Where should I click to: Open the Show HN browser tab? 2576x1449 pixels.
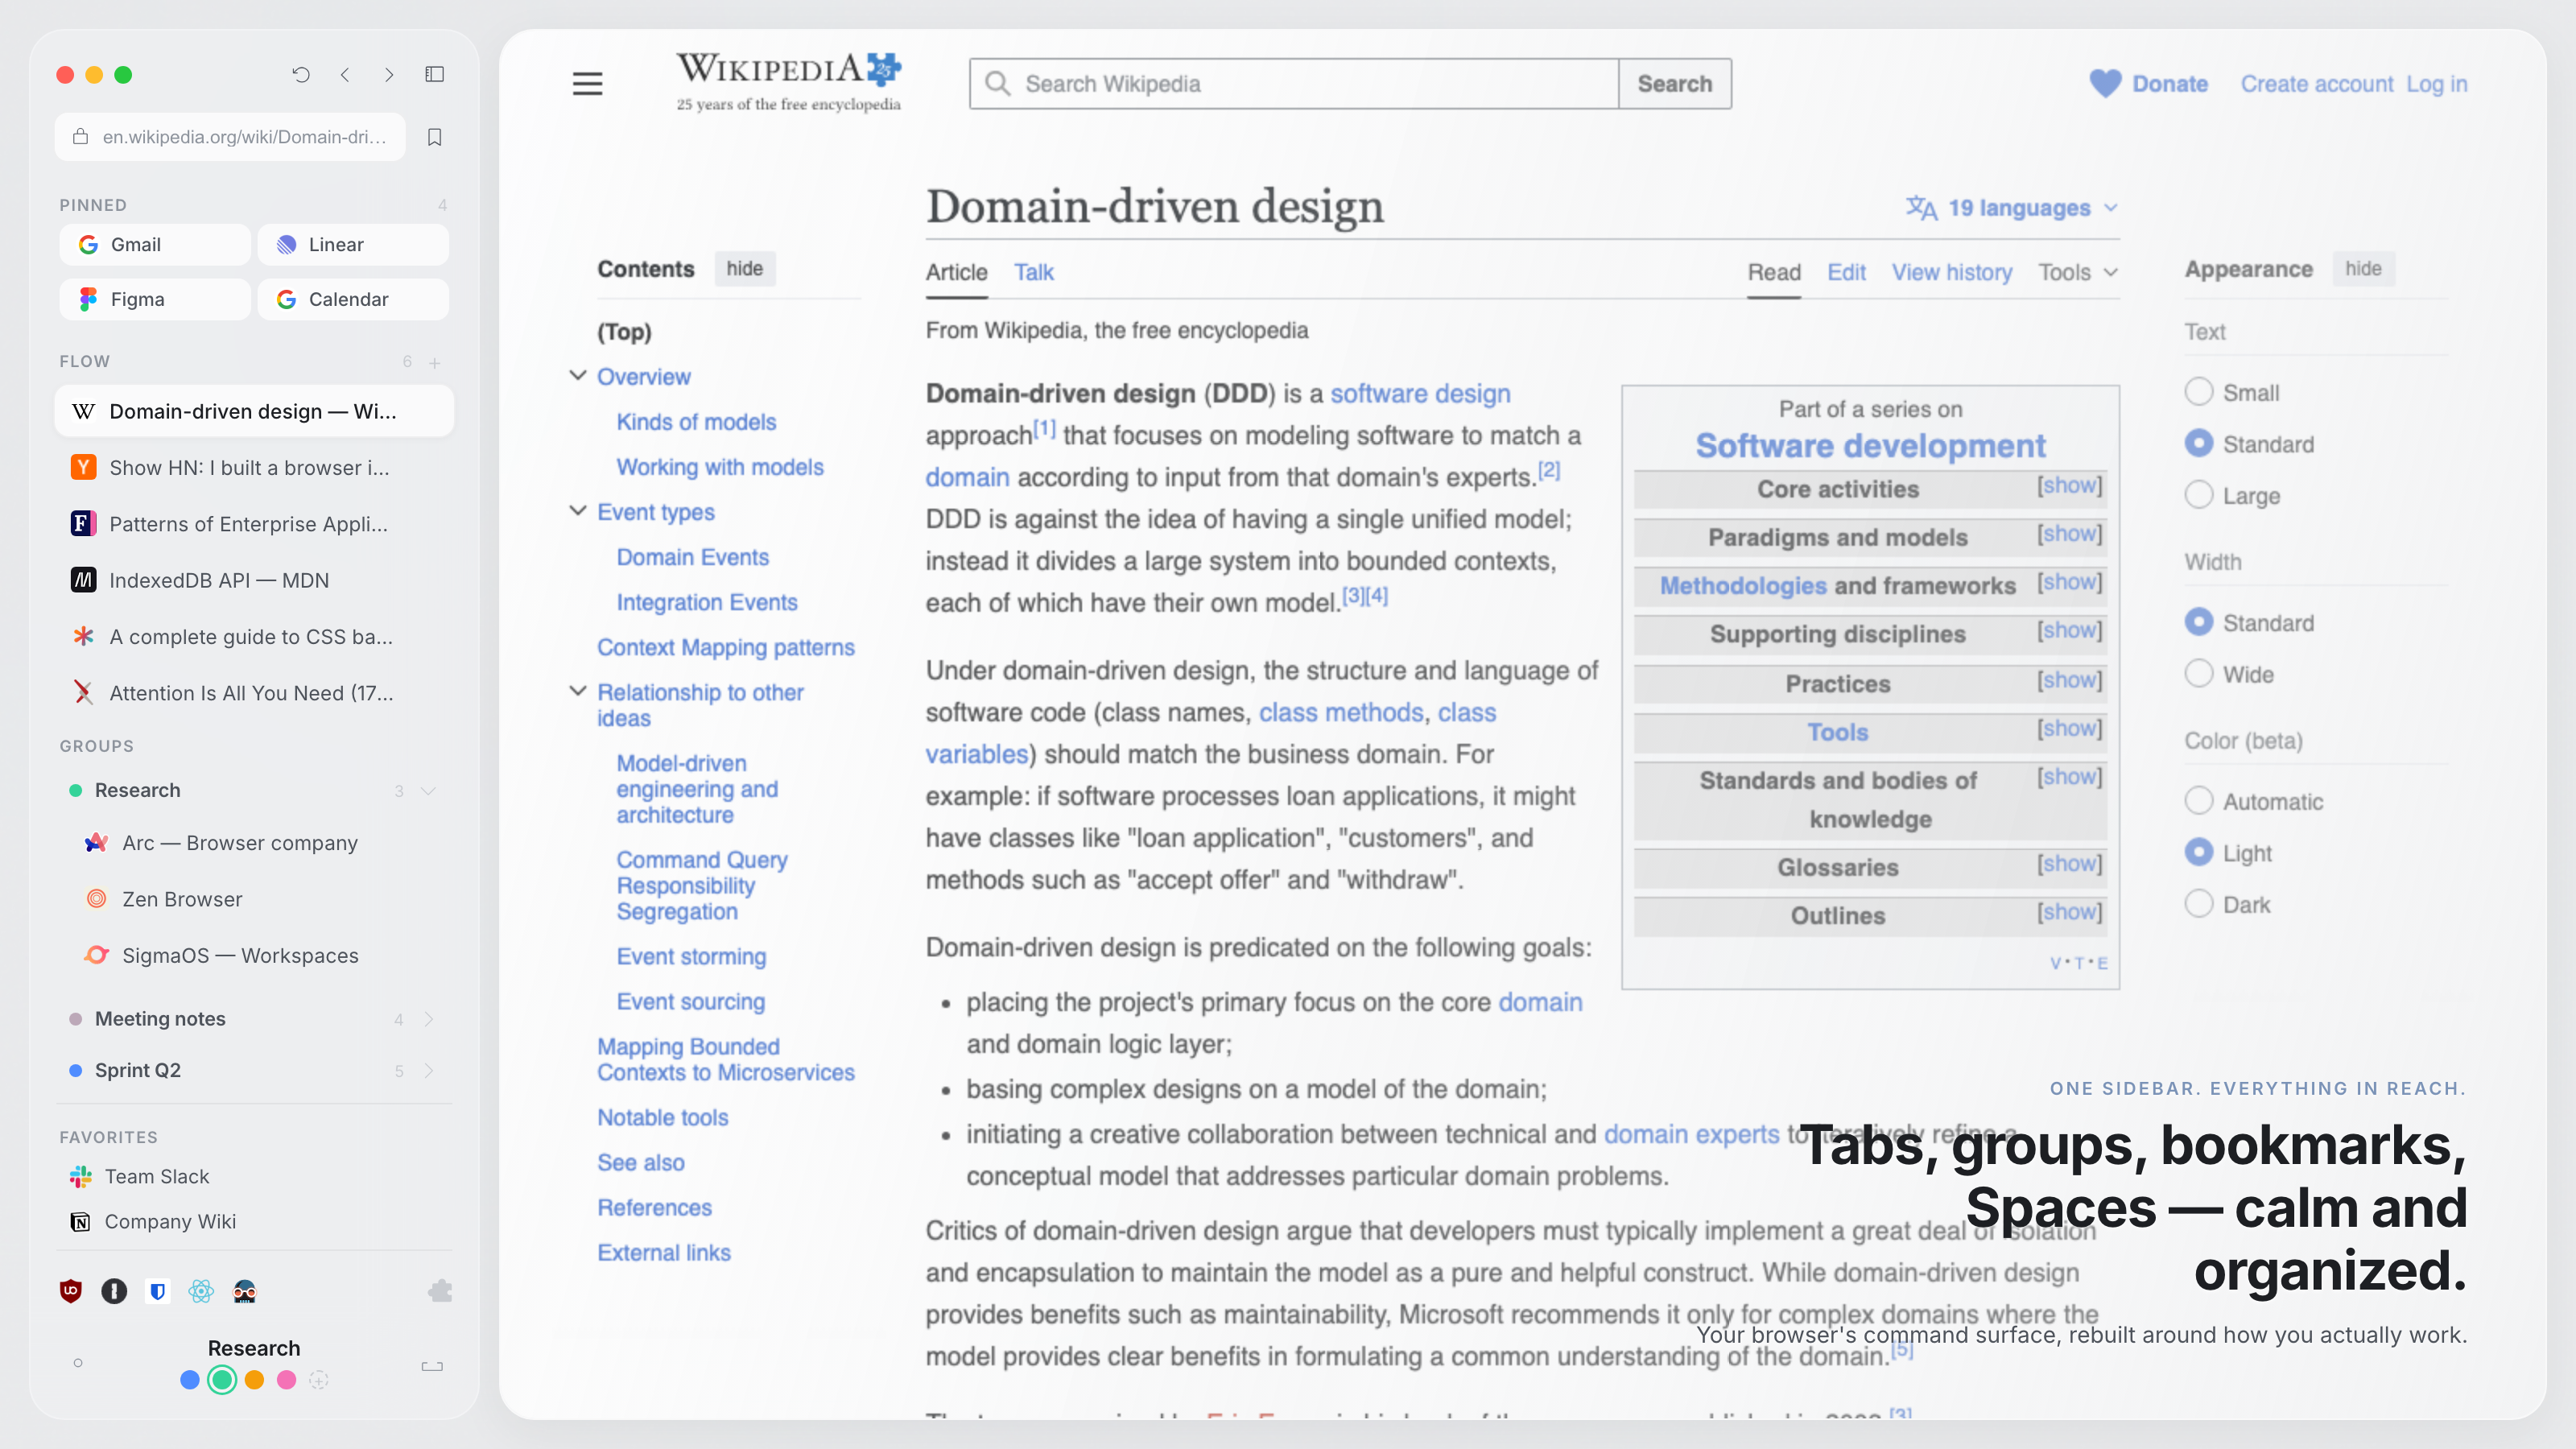(x=254, y=467)
